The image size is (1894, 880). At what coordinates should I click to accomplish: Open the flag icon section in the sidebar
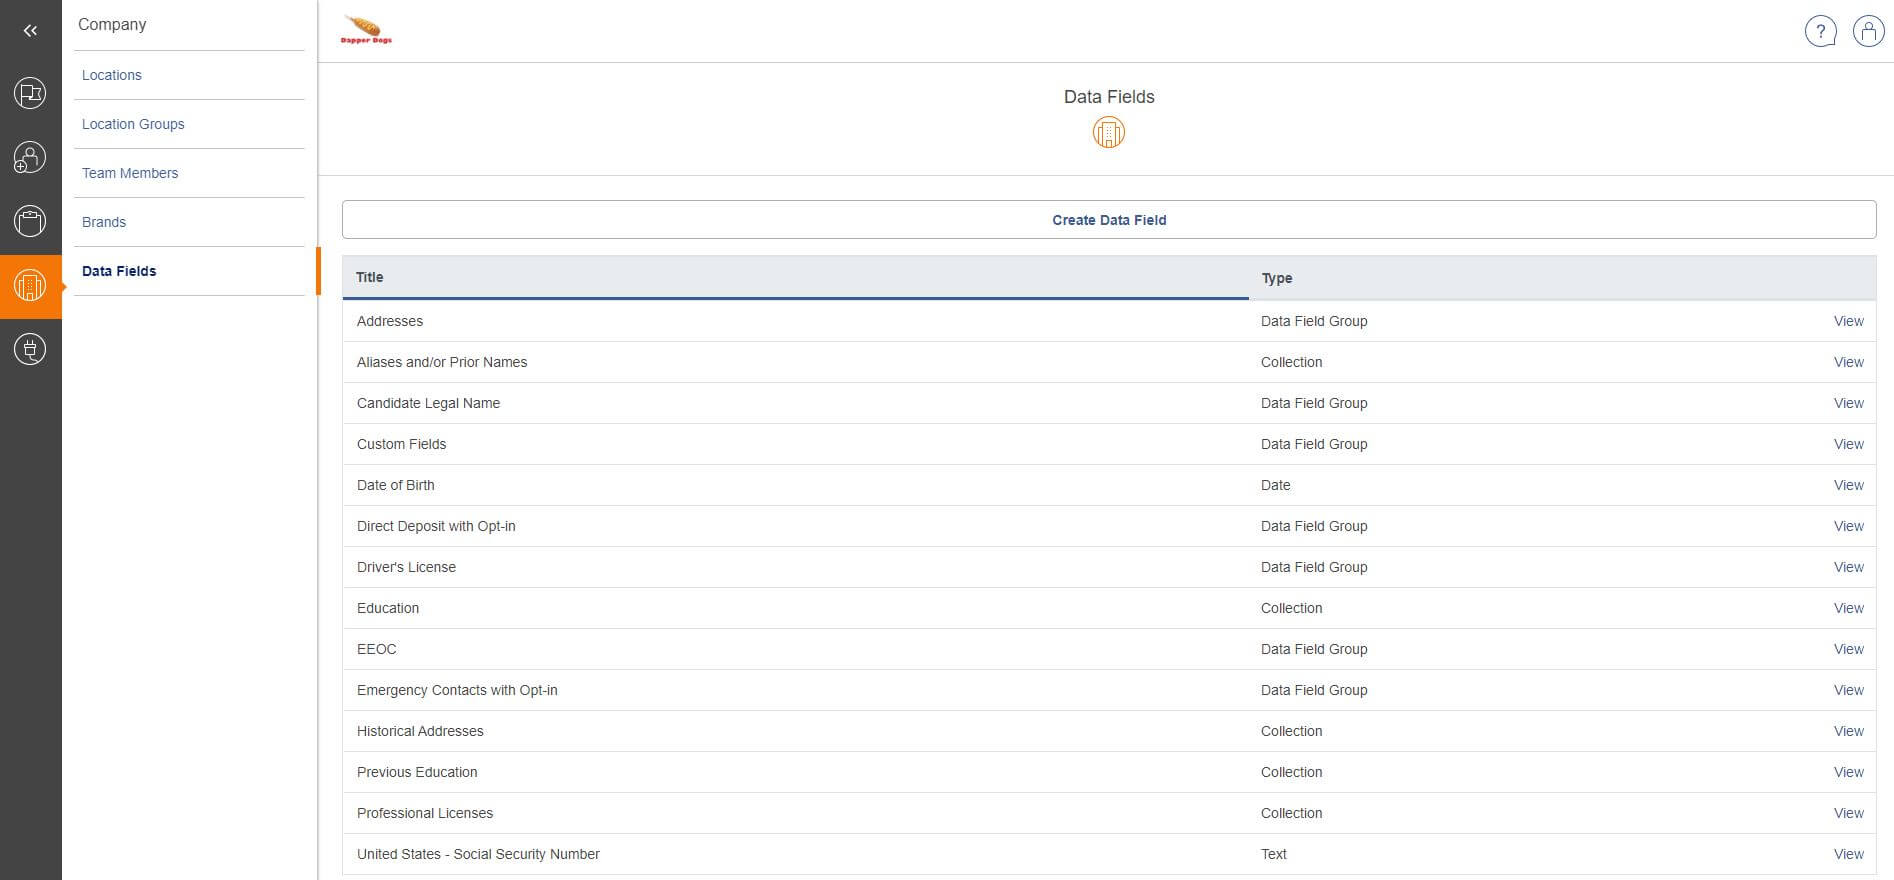pyautogui.click(x=30, y=94)
